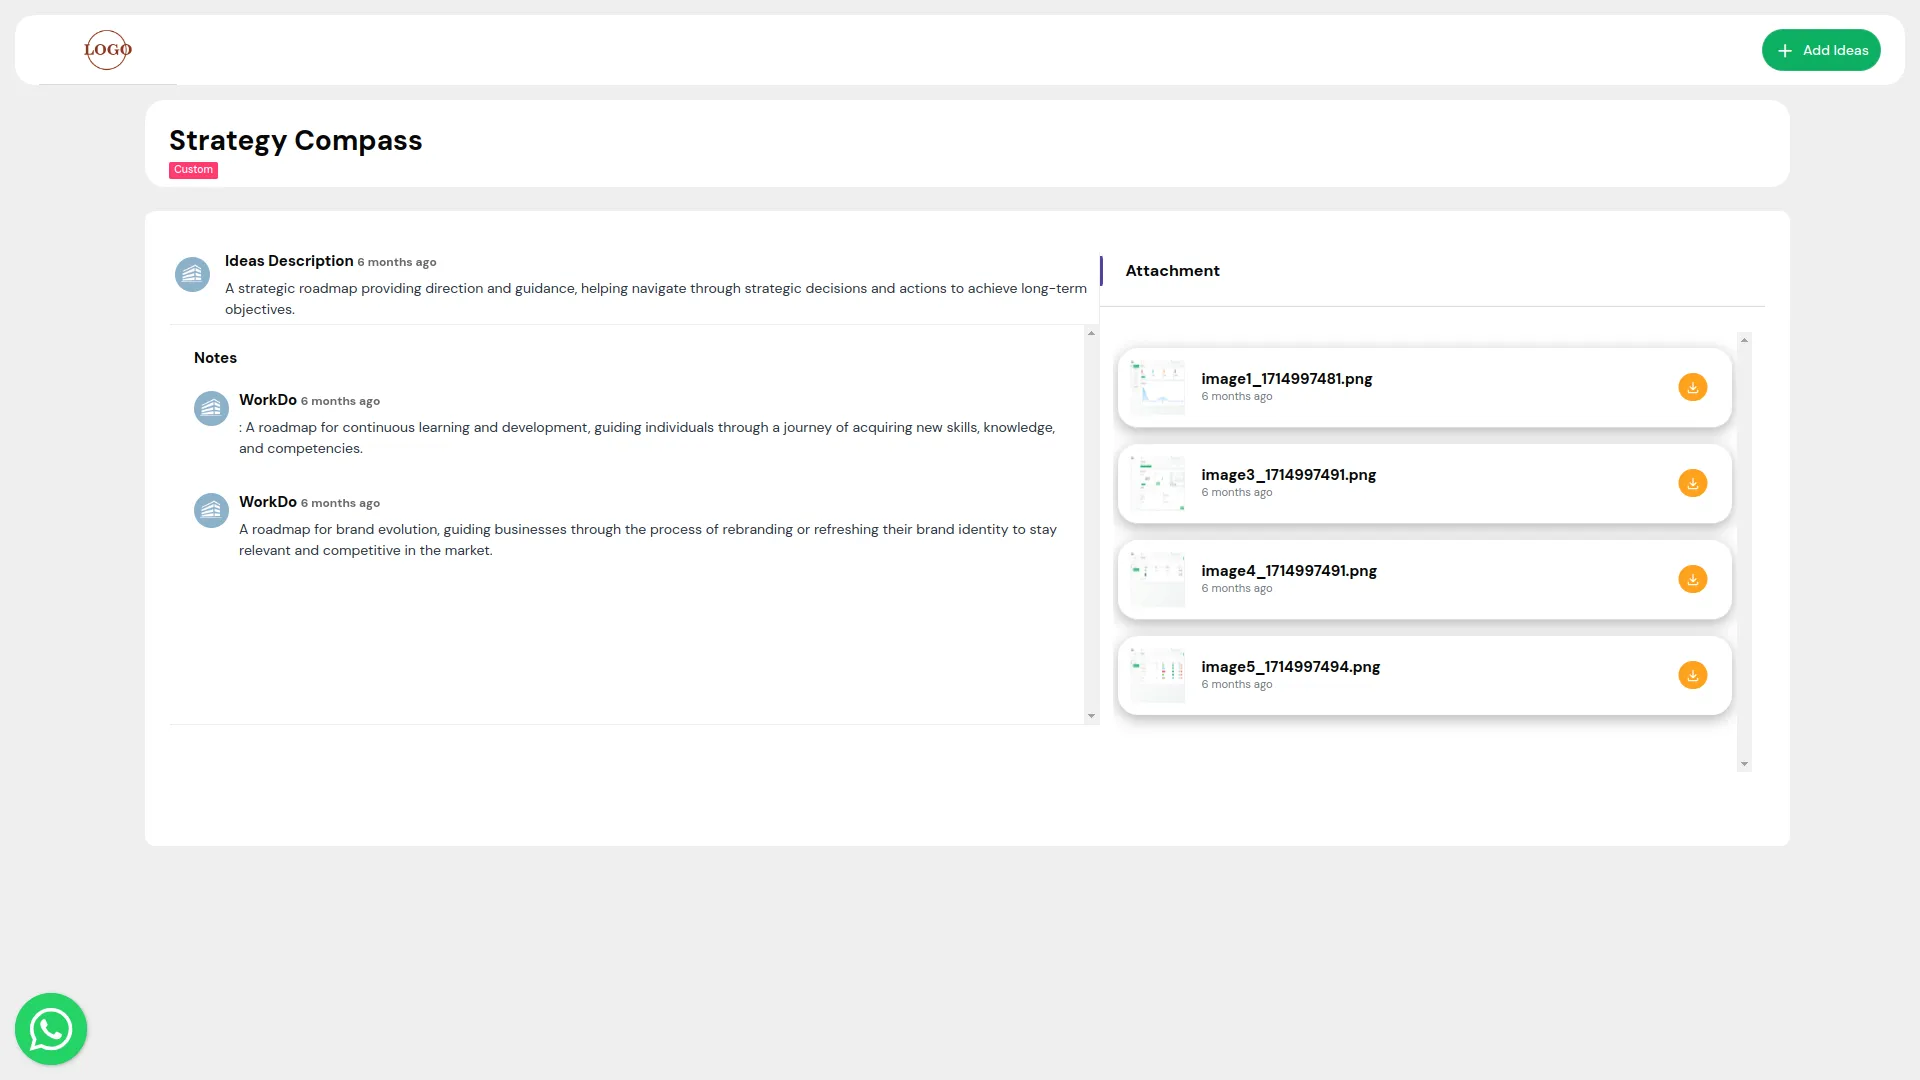Download the image4_1714997491.png attachment
The width and height of the screenshot is (1920, 1080).
point(1691,579)
